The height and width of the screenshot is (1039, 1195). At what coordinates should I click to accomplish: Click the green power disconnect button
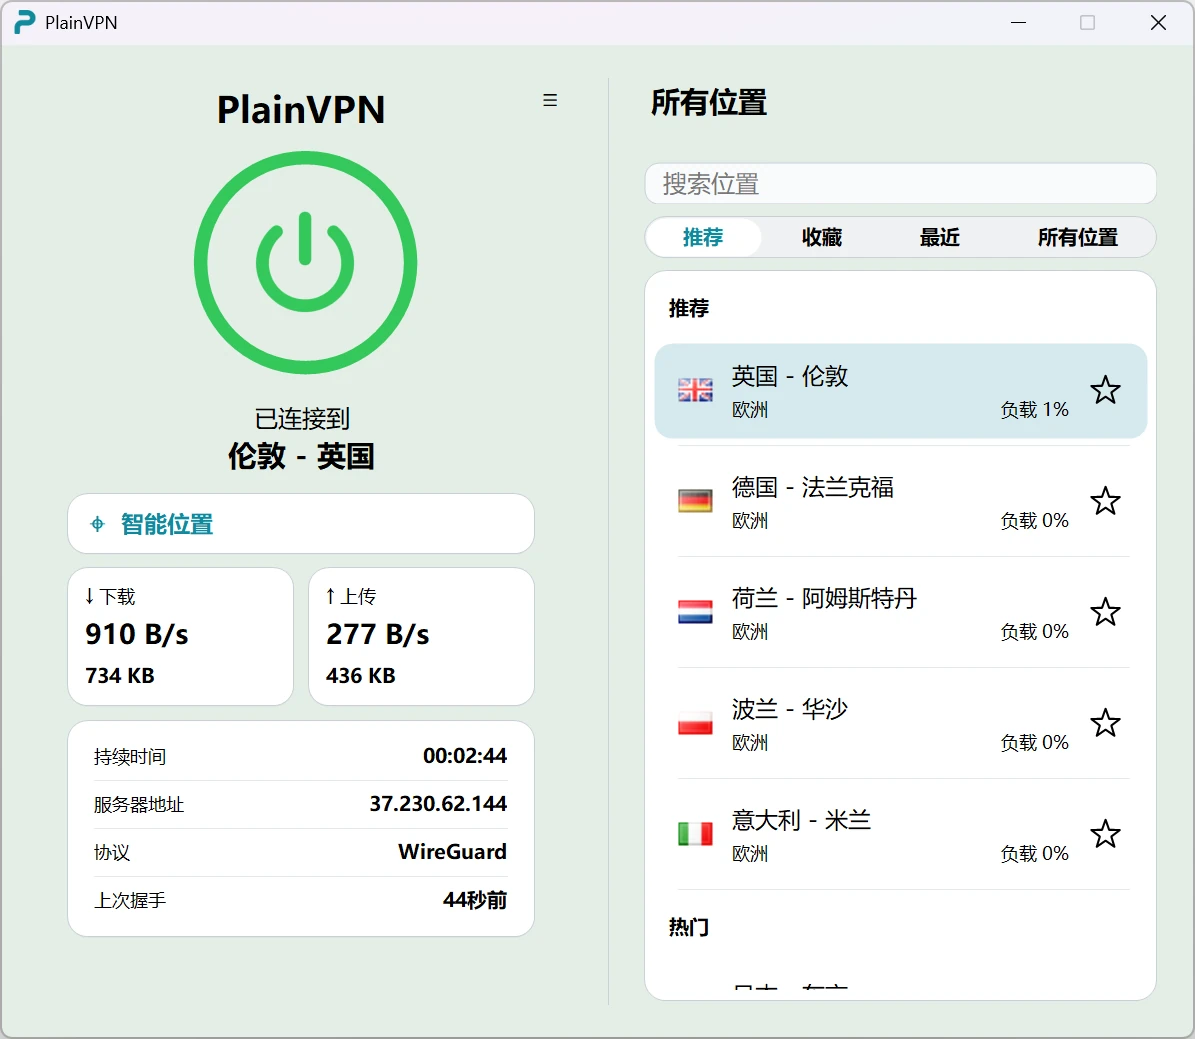(x=305, y=262)
